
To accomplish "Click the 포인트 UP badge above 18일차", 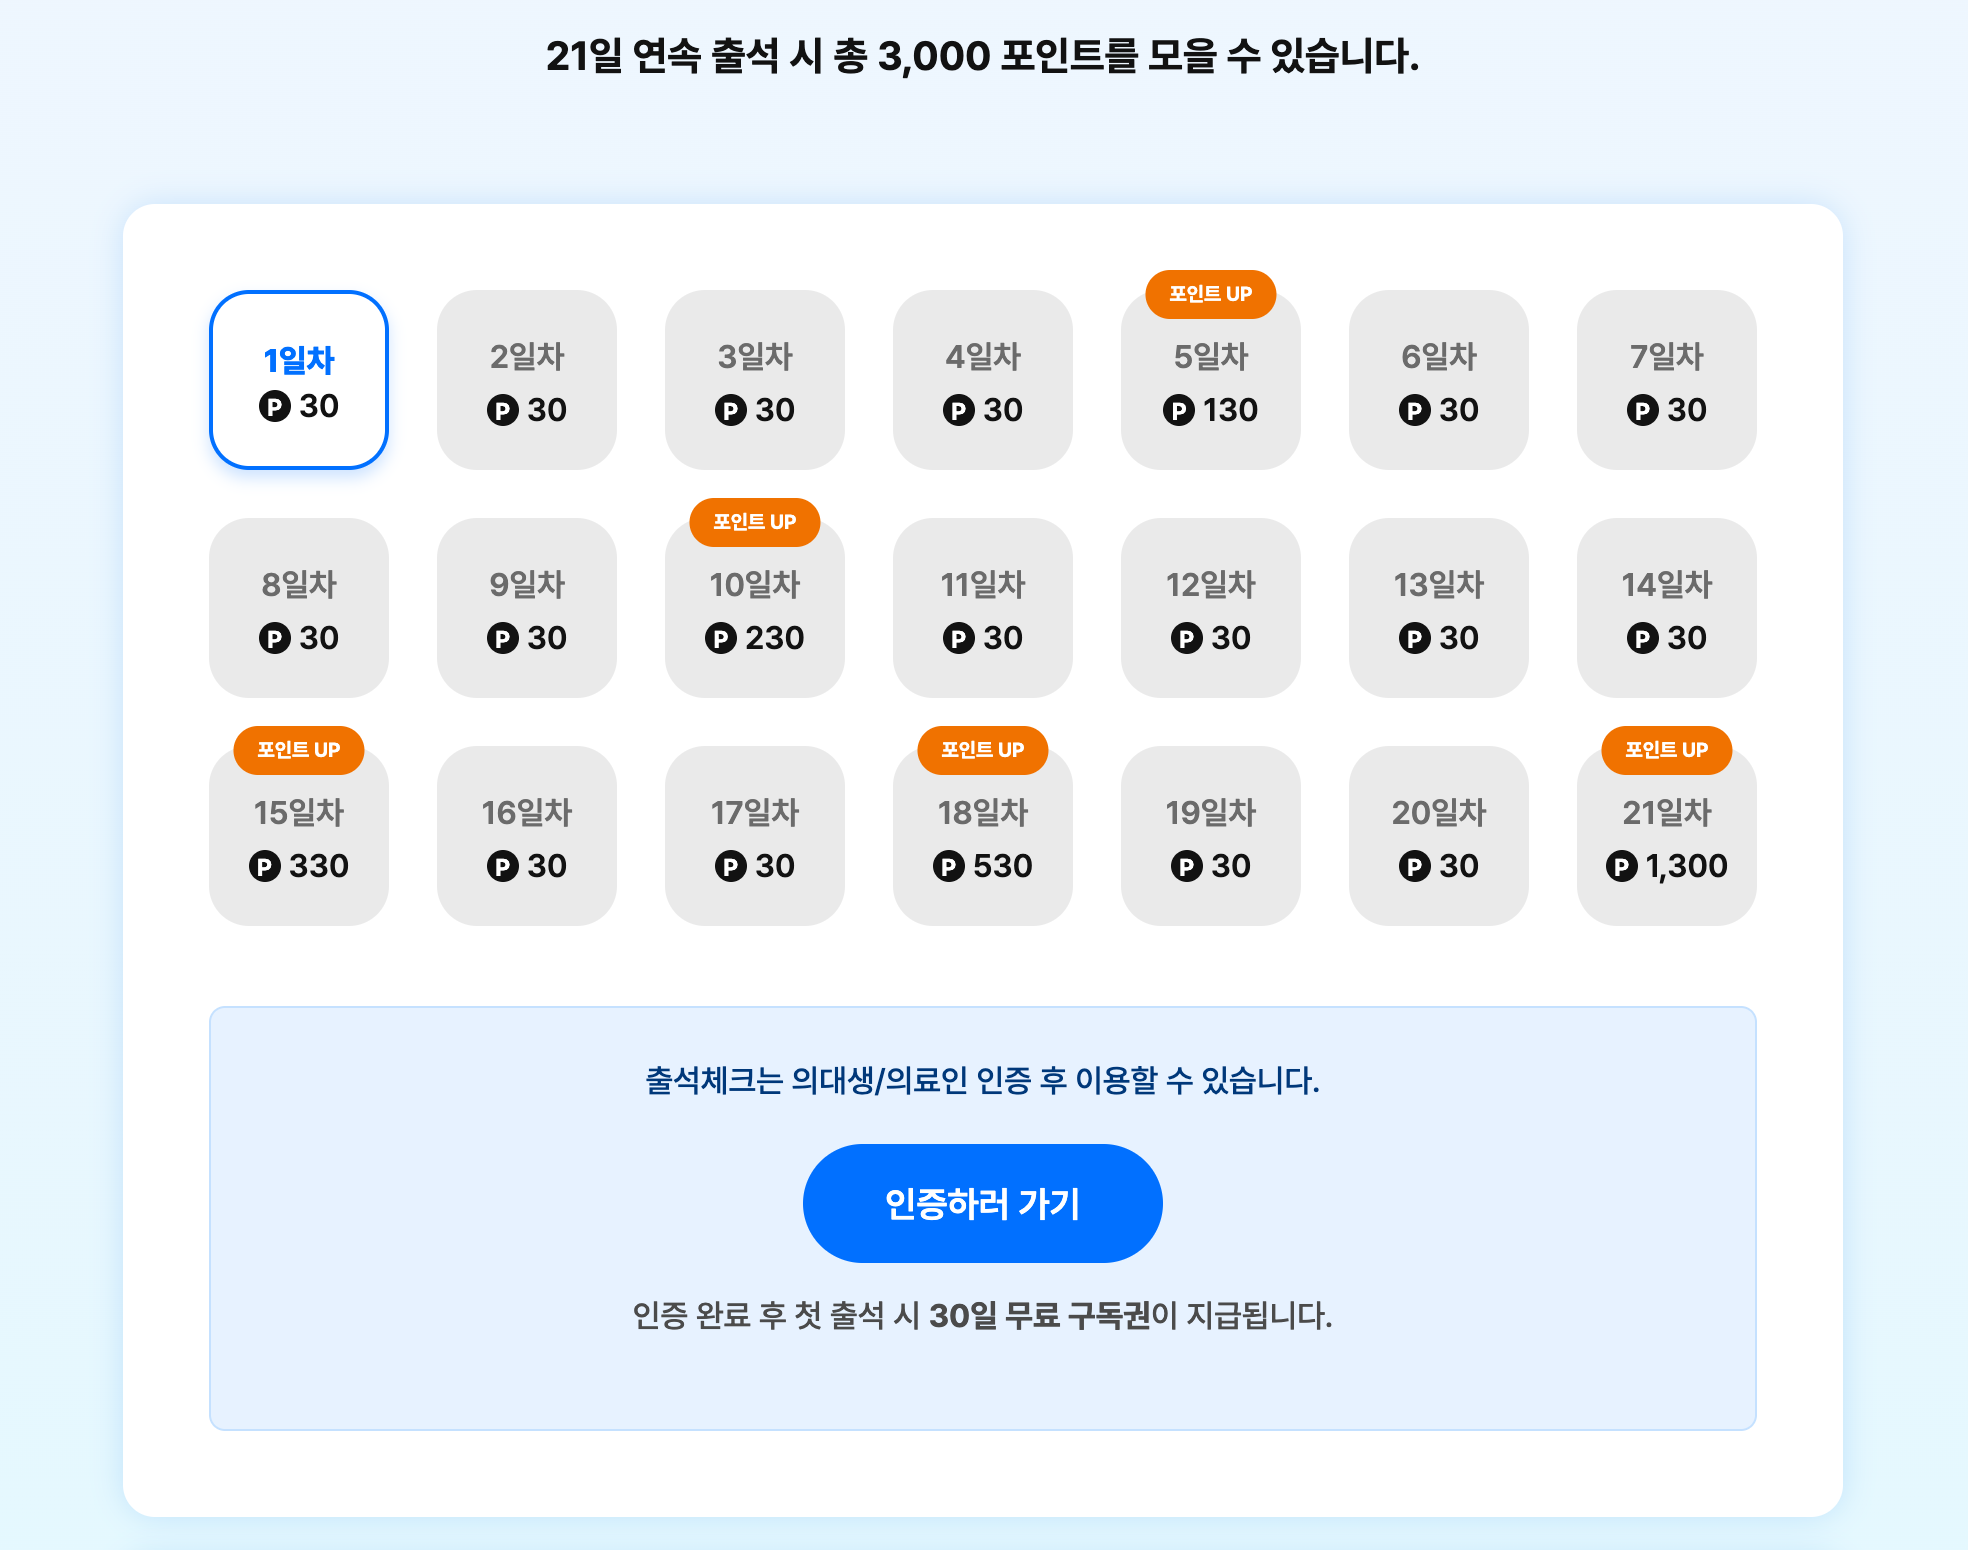I will (x=982, y=750).
